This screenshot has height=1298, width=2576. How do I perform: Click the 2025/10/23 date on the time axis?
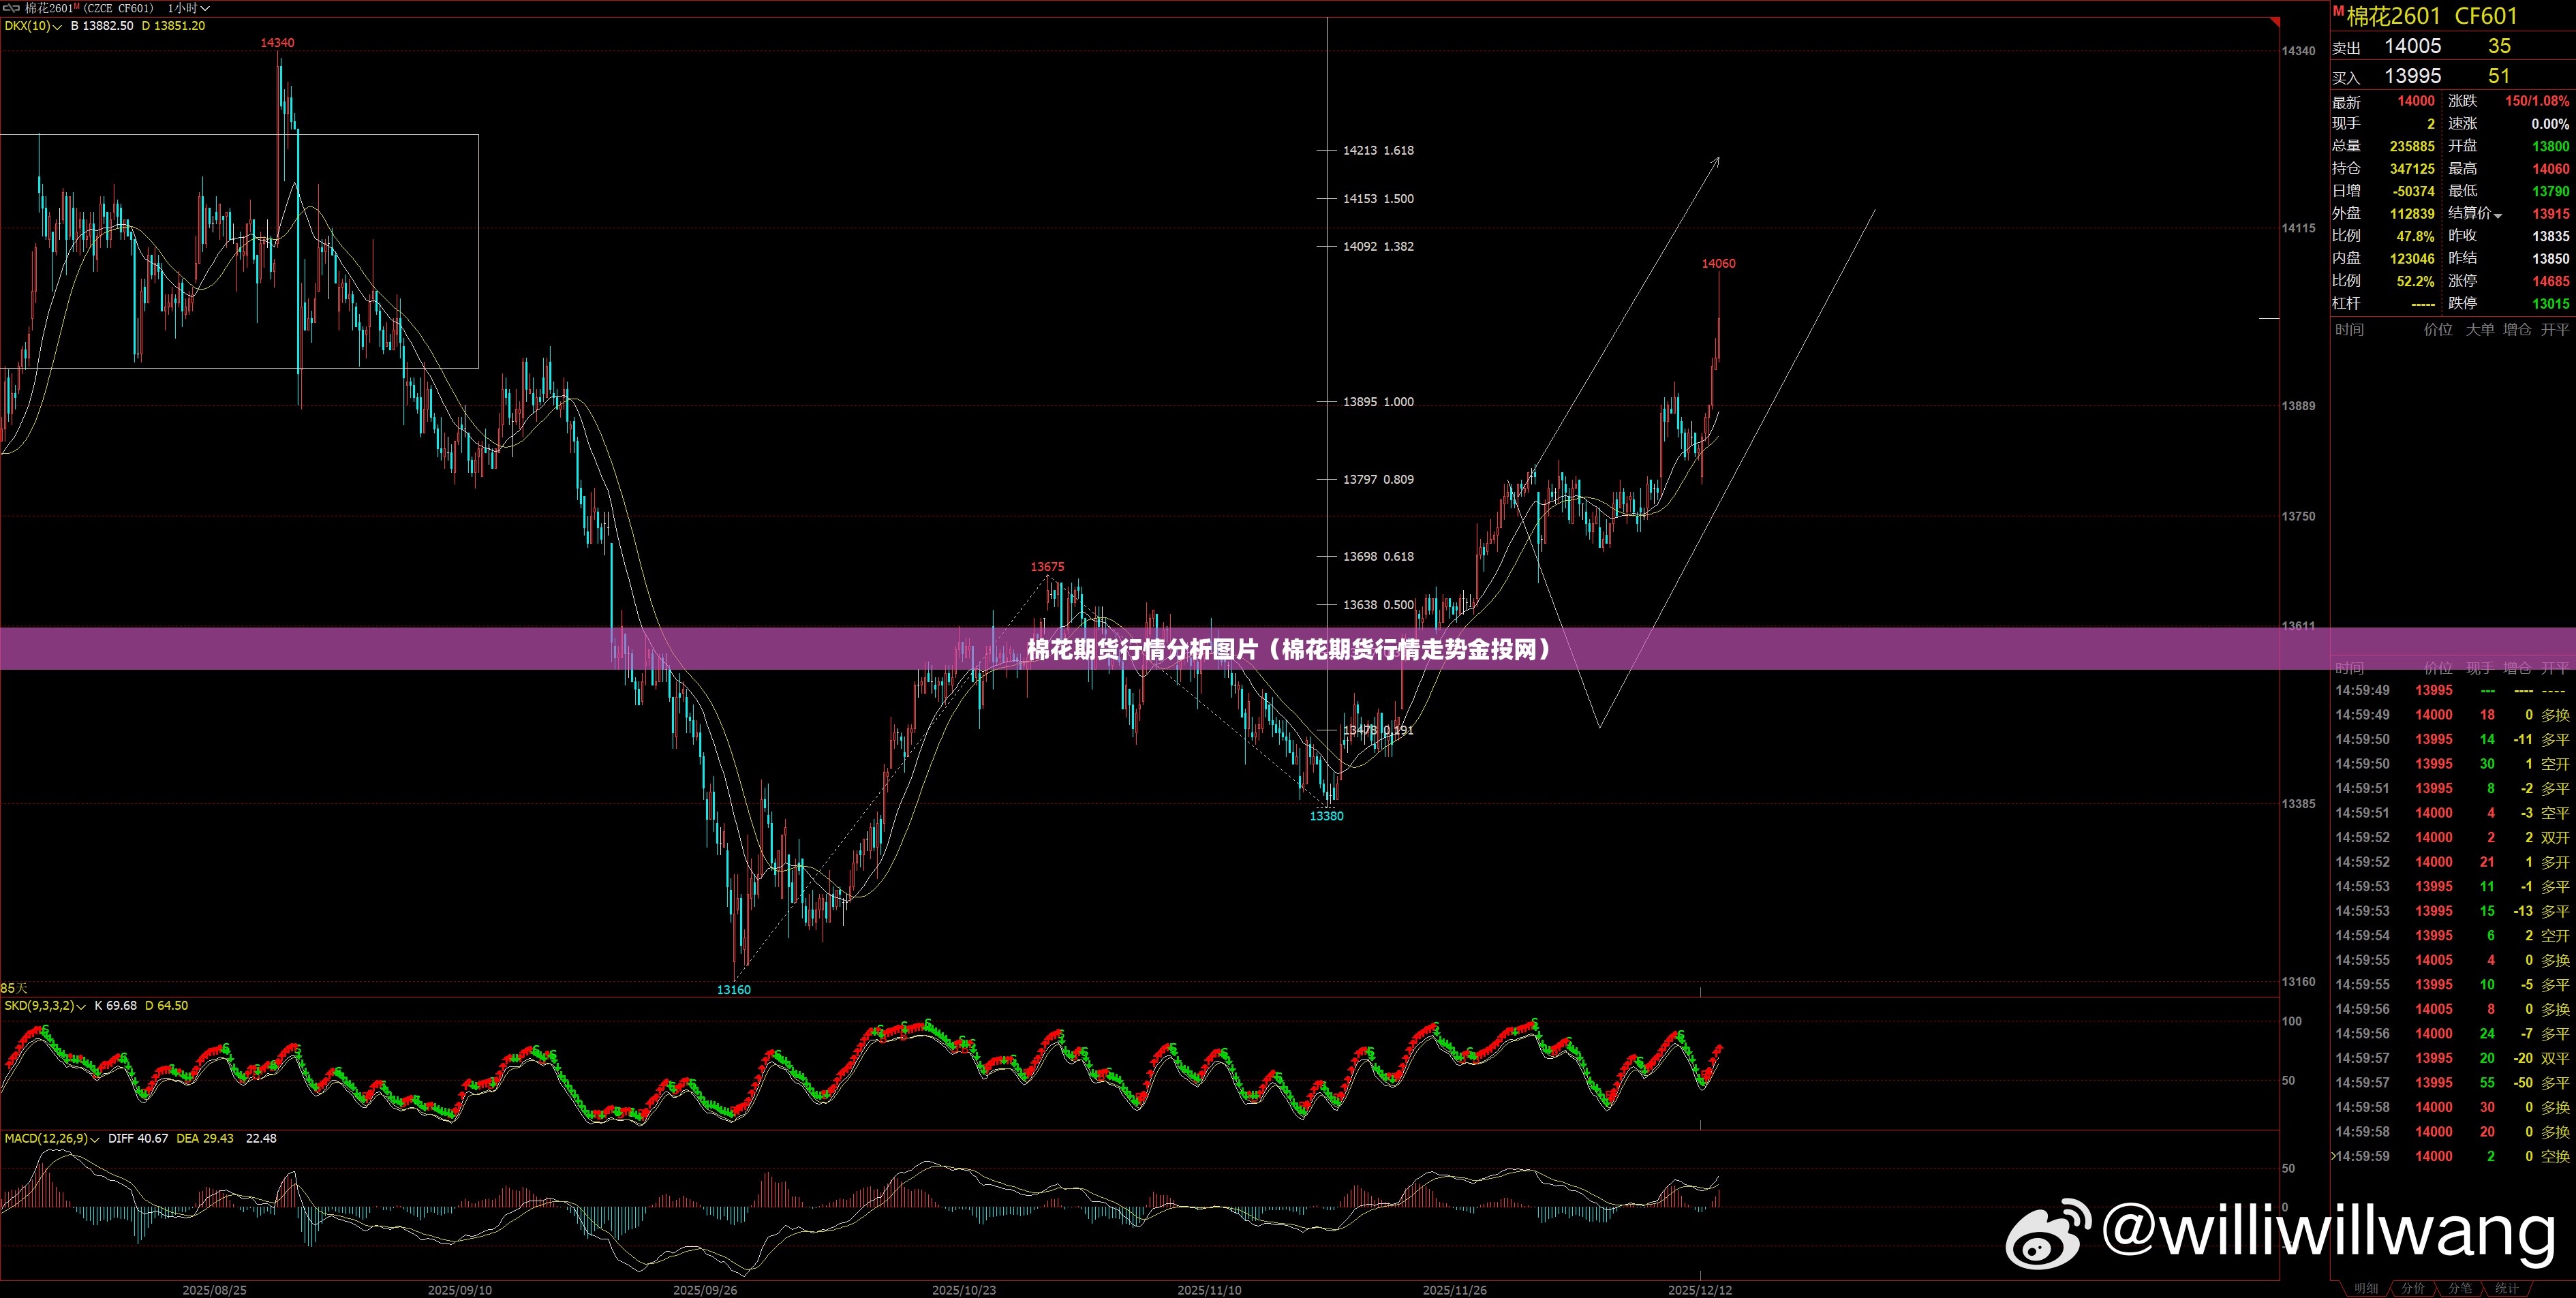click(x=964, y=1290)
